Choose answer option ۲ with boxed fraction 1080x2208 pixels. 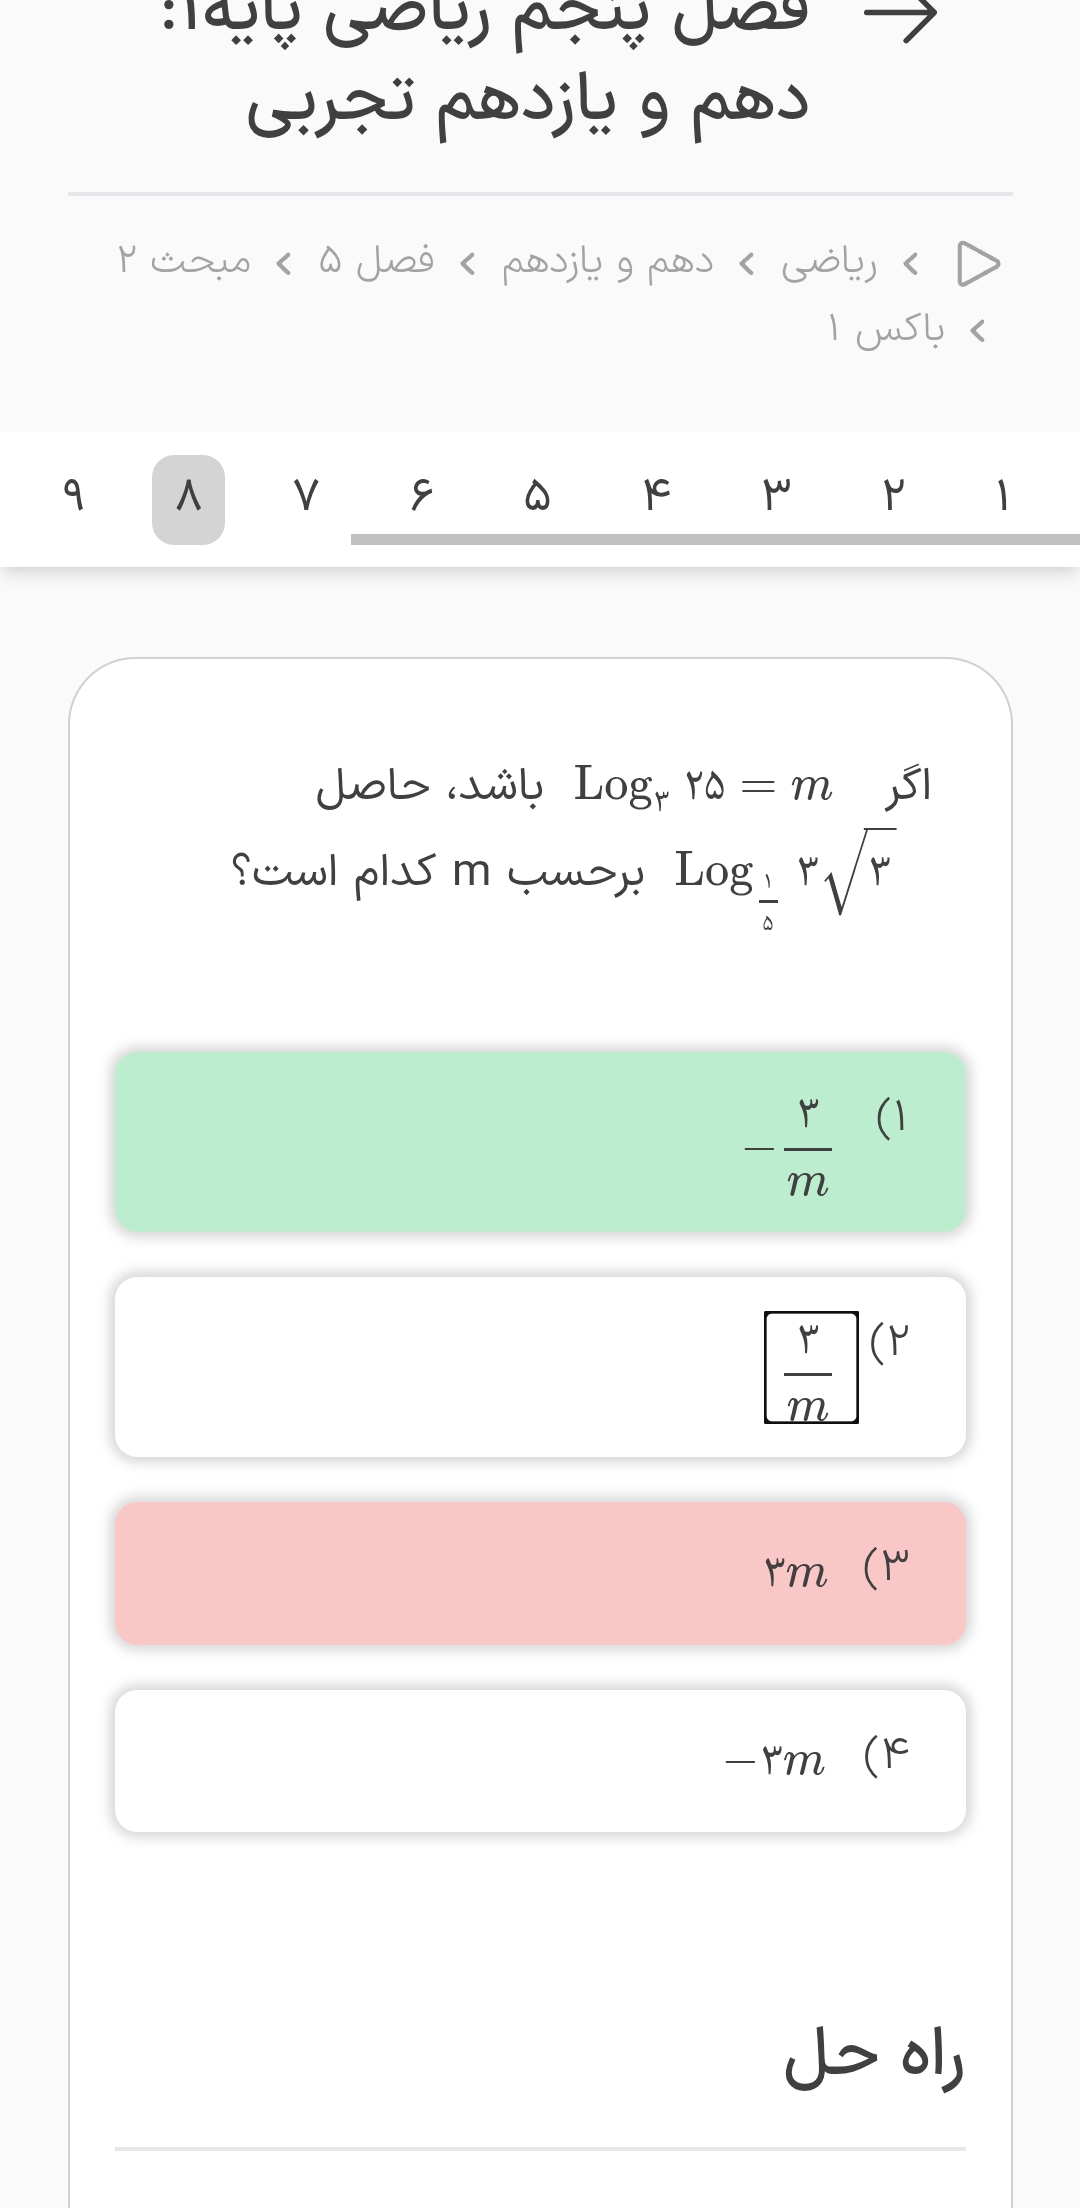coord(540,1366)
